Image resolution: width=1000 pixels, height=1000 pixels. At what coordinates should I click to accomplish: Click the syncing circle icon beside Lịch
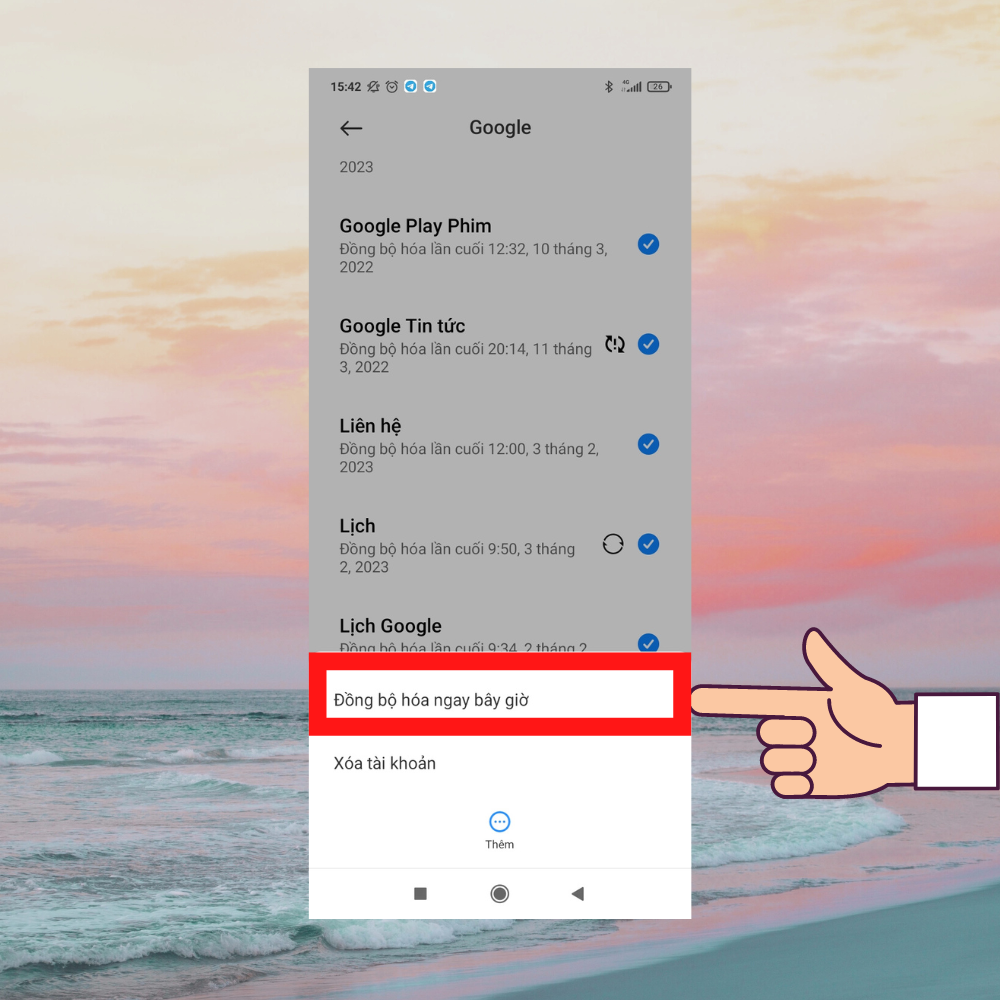pos(613,544)
